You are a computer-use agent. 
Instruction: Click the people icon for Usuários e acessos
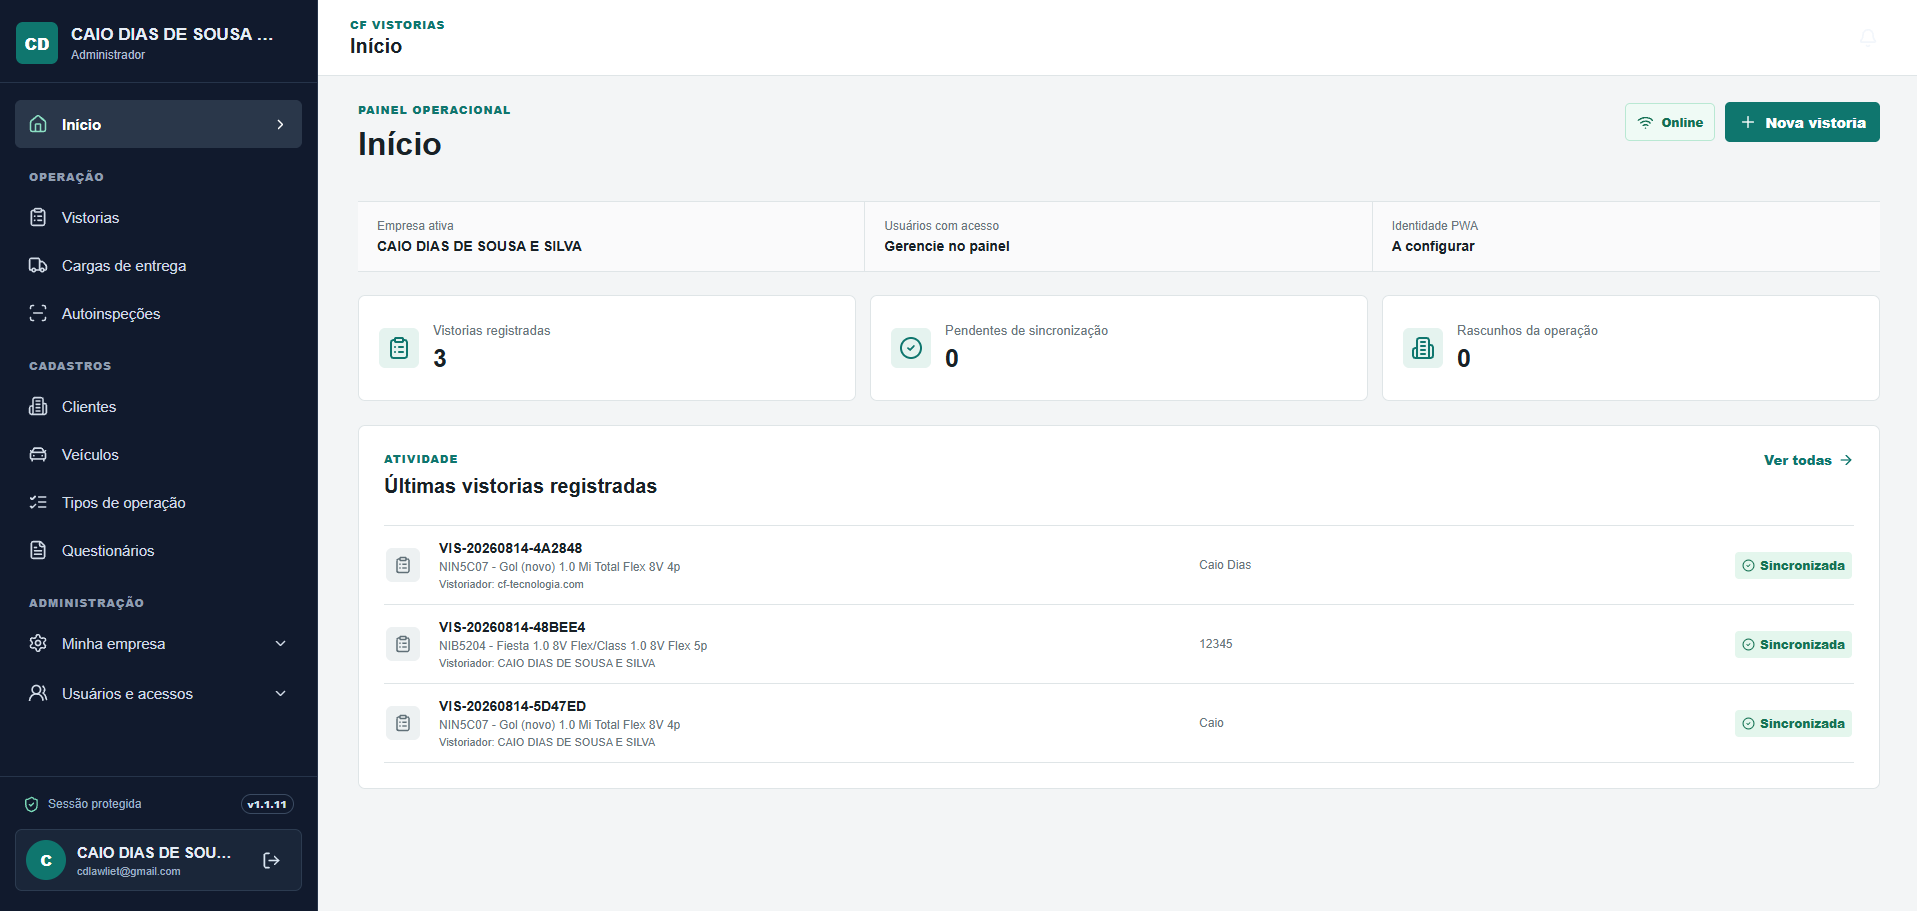tap(38, 693)
